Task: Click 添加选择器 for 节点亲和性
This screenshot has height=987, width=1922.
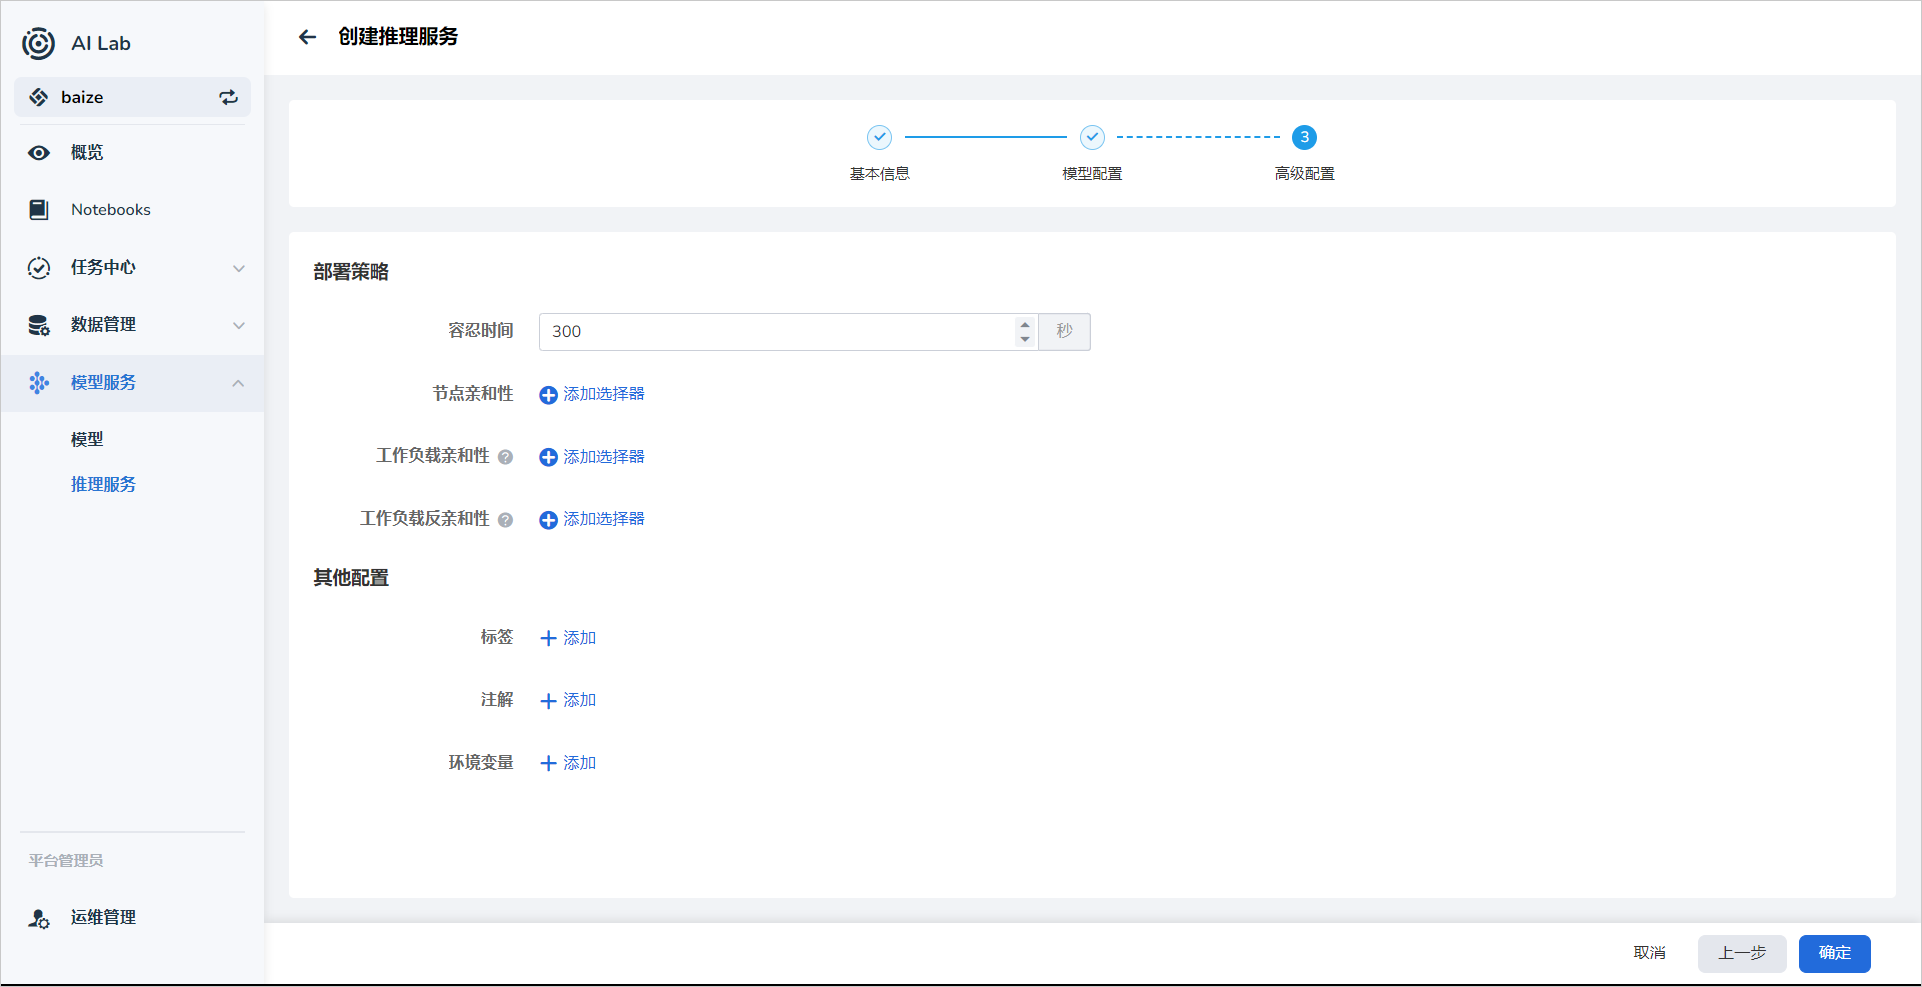Action: (x=604, y=394)
